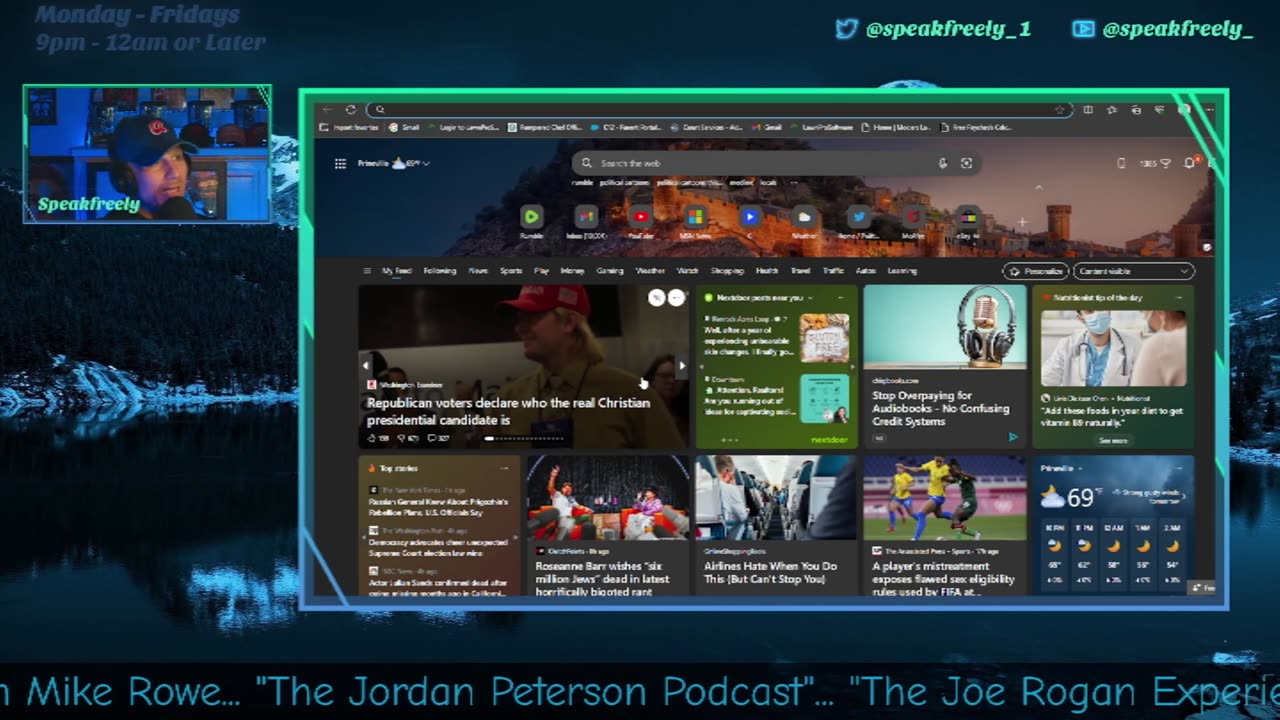
Task: Open the Free Paycheck Calc bookmark
Action: [x=976, y=127]
